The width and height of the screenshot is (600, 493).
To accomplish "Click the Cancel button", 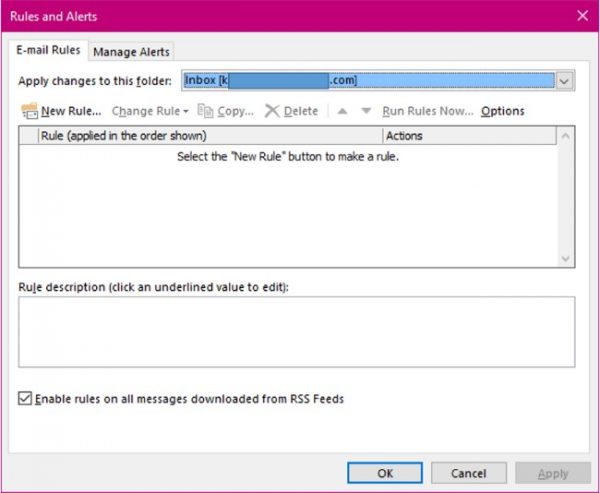I will point(469,473).
